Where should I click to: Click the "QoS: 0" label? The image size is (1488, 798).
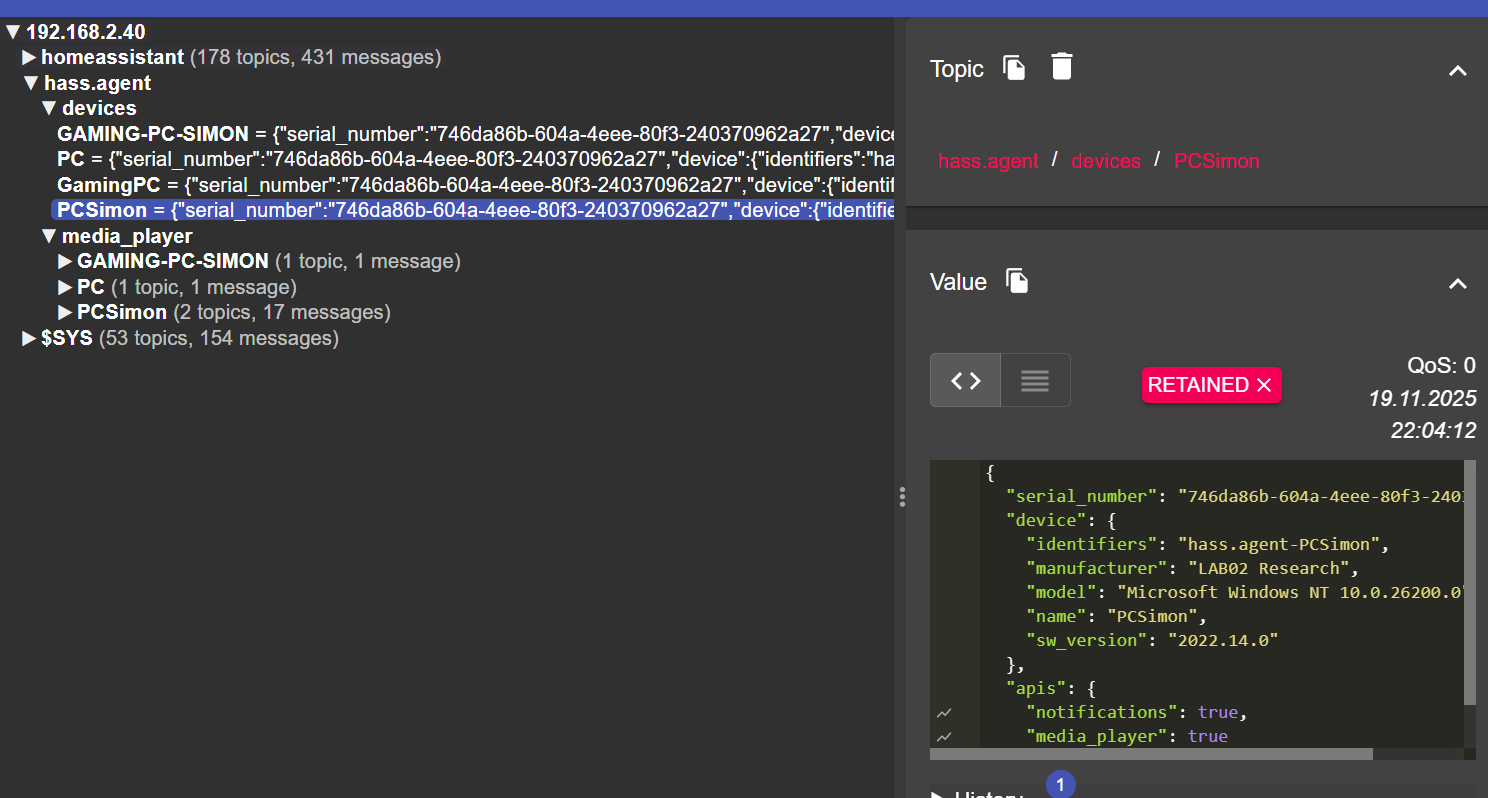pyautogui.click(x=1441, y=365)
